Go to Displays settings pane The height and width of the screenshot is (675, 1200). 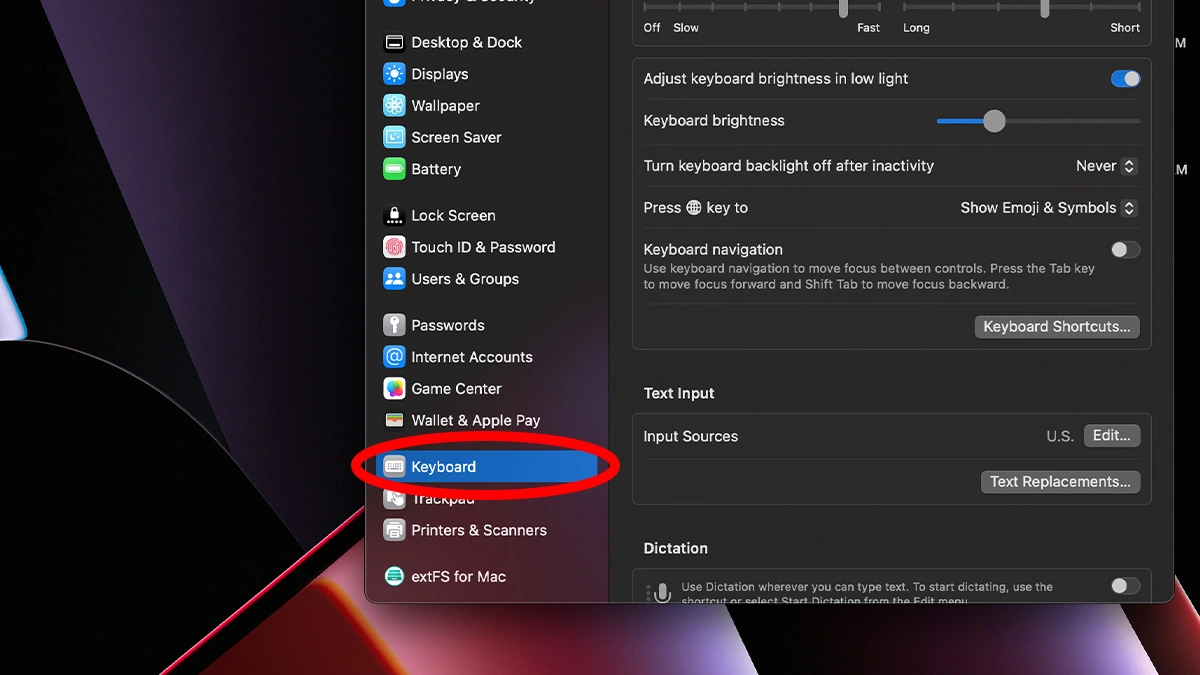(x=440, y=74)
